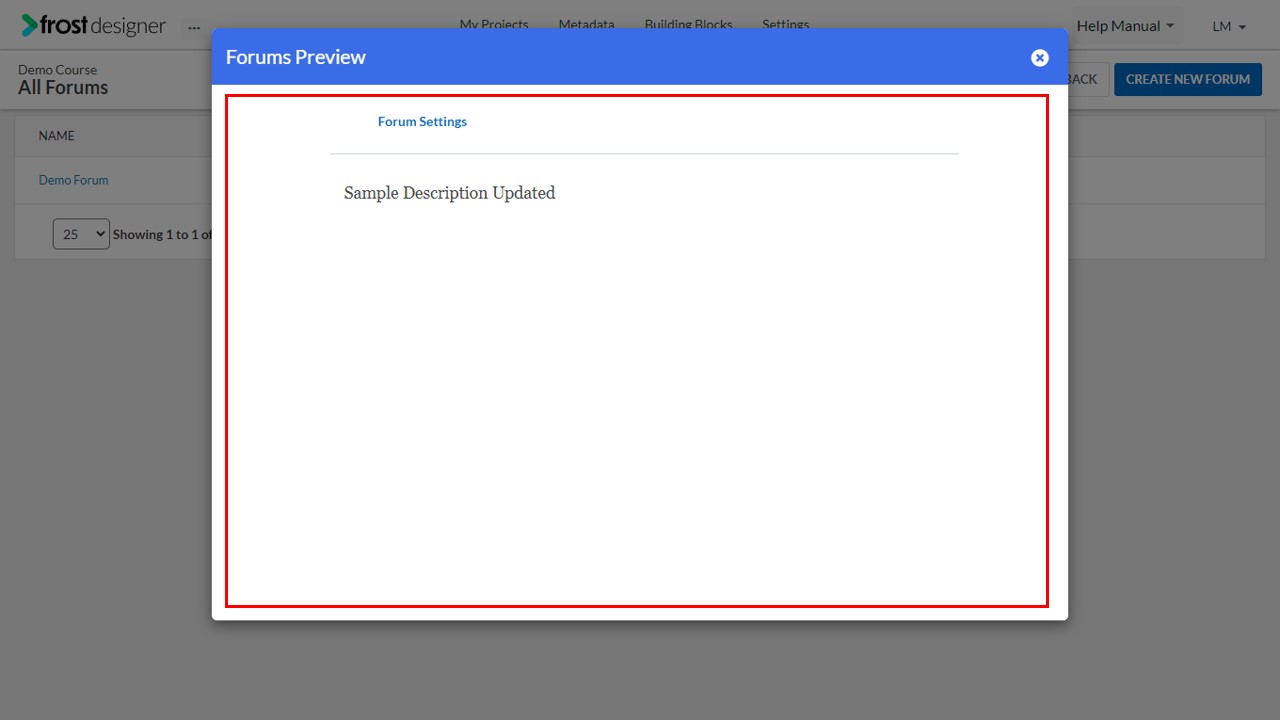Open the Metadata navigation item
This screenshot has width=1280, height=720.
pos(586,24)
